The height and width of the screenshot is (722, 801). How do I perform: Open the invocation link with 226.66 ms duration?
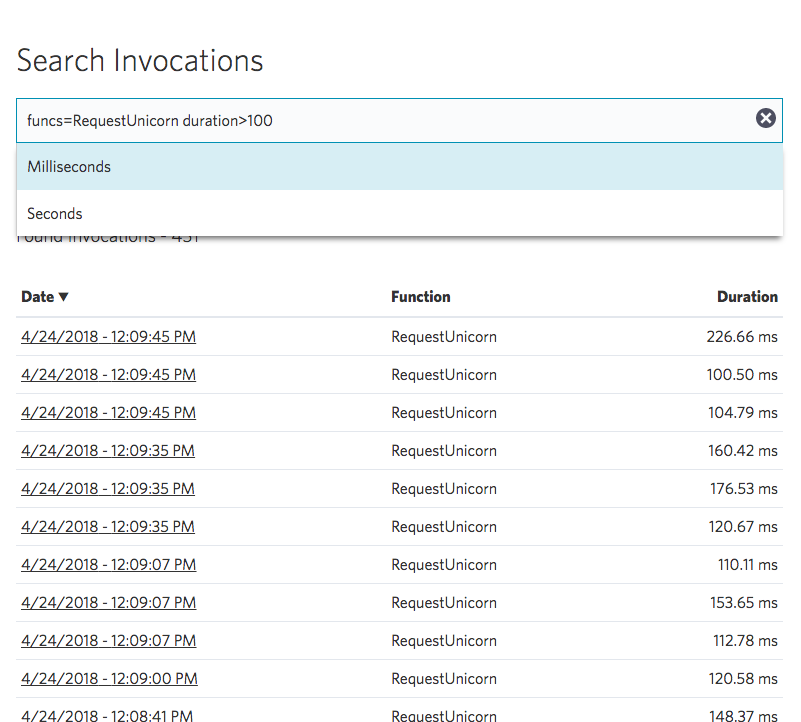point(108,337)
